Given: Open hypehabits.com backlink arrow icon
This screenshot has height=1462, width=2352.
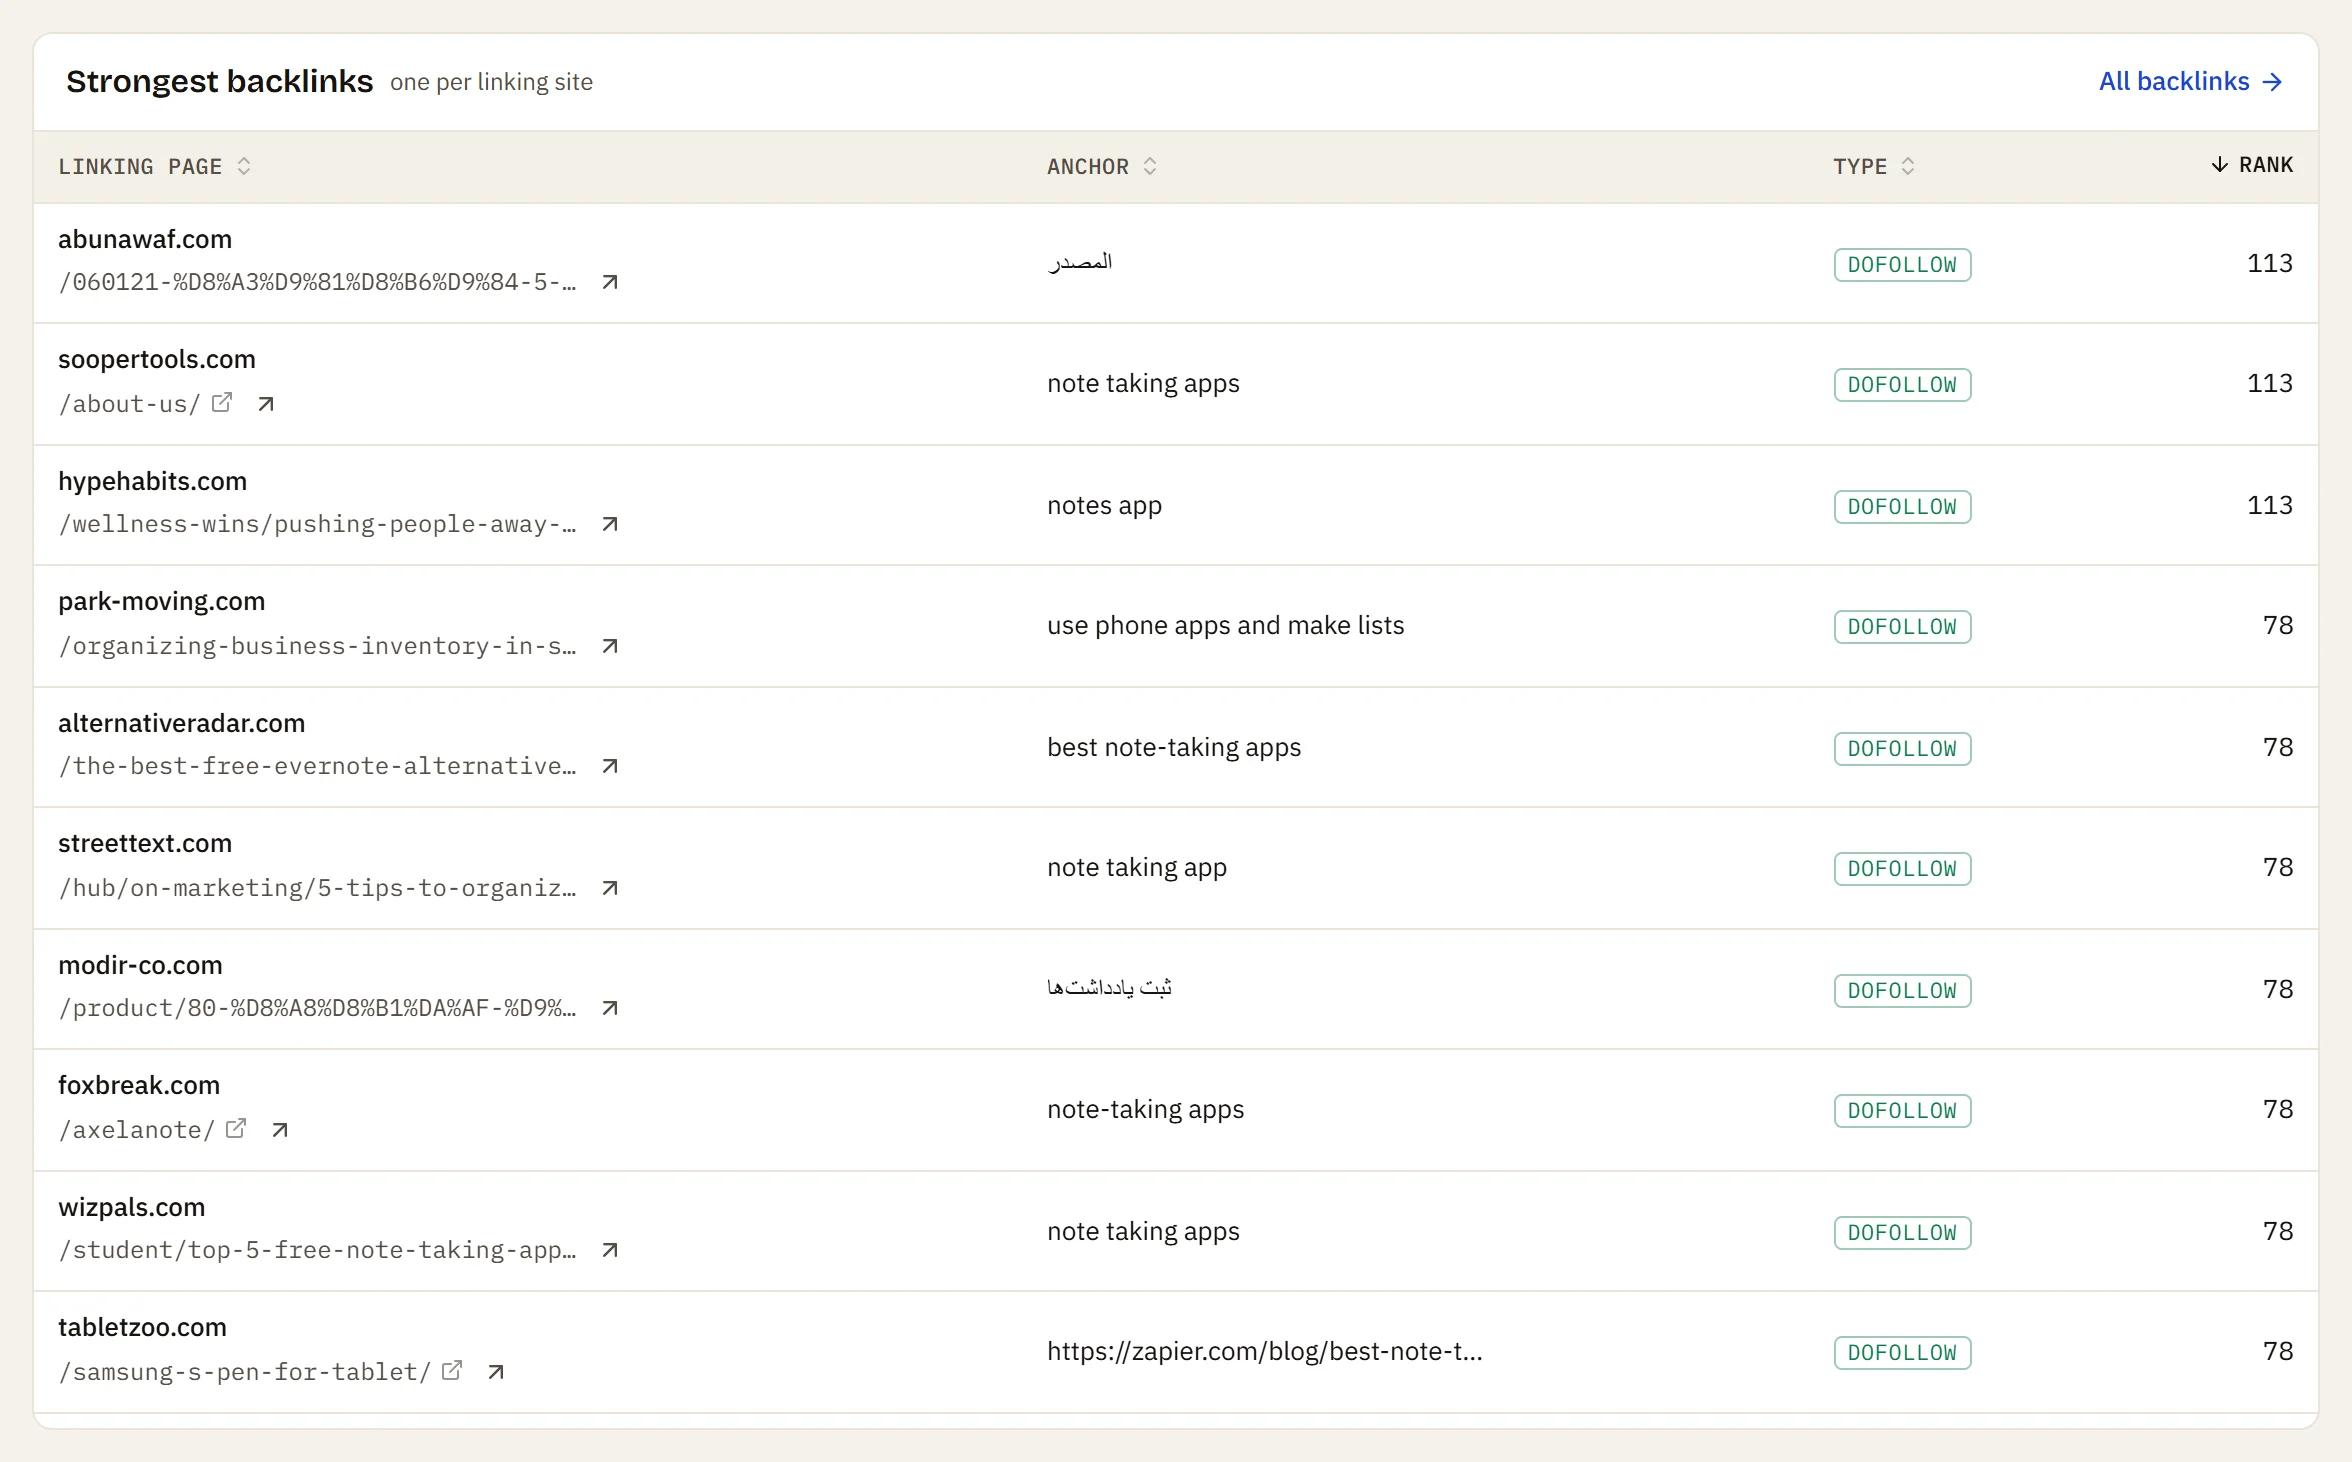Looking at the screenshot, I should coord(610,524).
